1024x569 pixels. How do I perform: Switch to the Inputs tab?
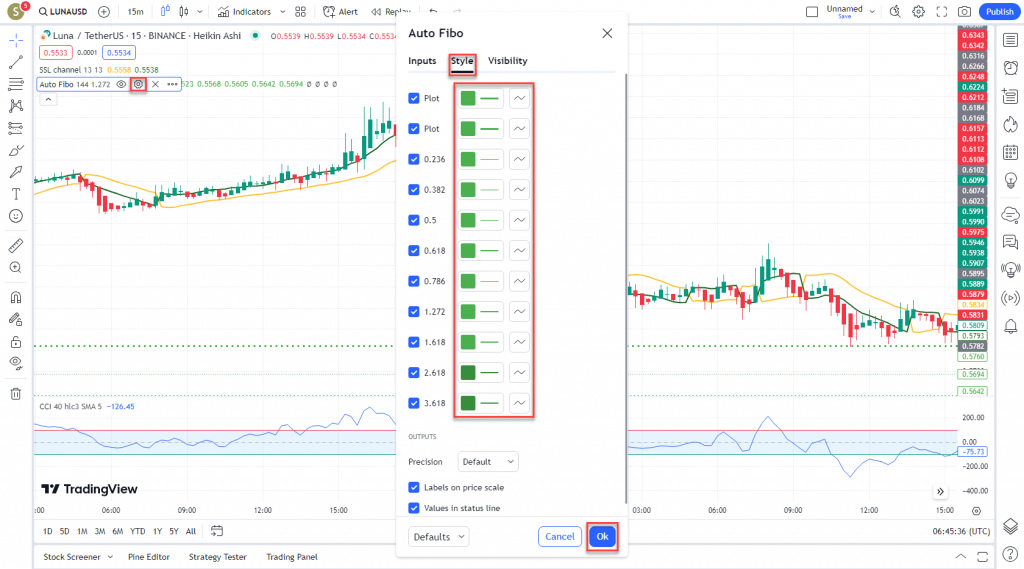[x=422, y=61]
